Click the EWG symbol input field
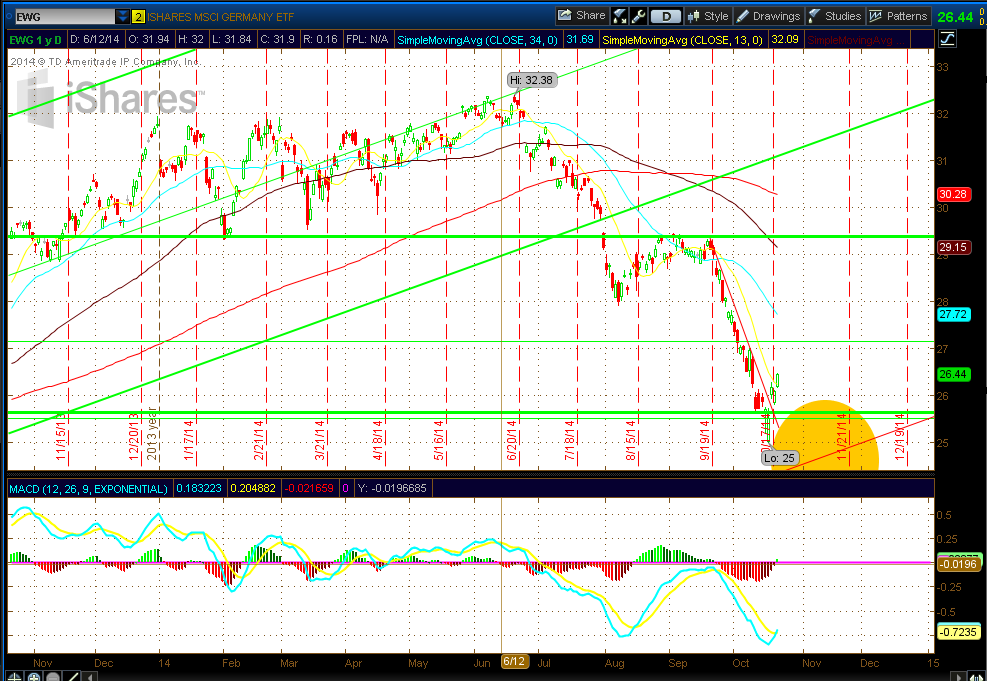 (65, 16)
